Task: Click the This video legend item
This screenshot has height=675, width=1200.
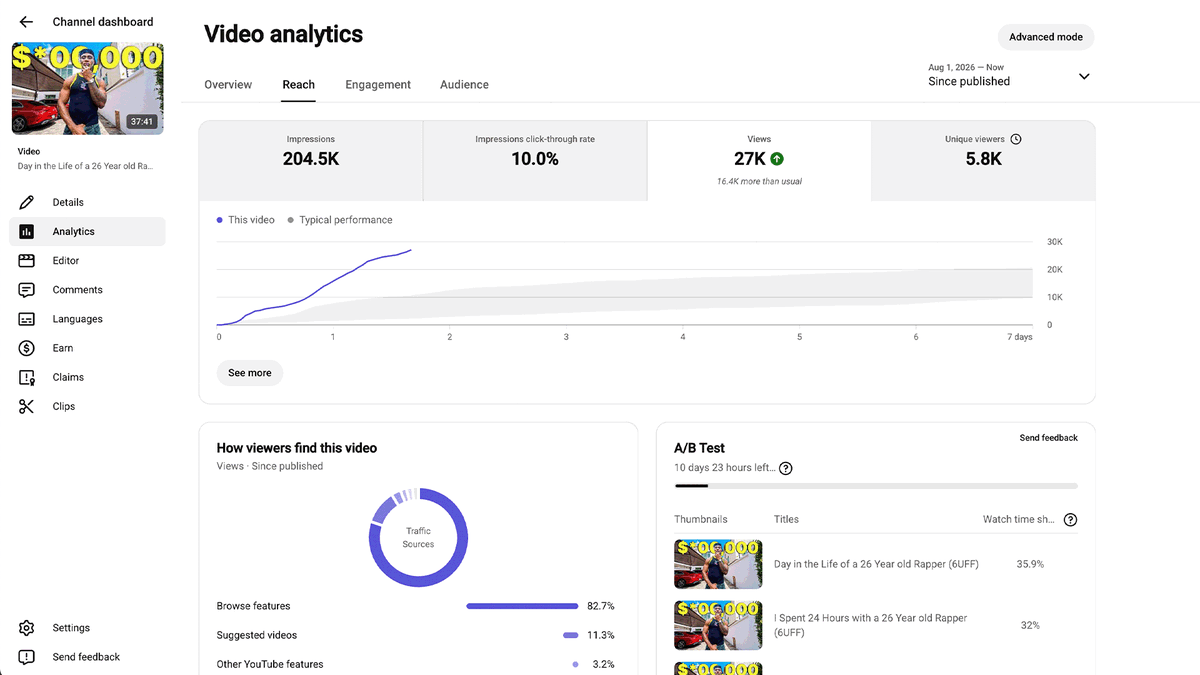Action: tap(246, 220)
